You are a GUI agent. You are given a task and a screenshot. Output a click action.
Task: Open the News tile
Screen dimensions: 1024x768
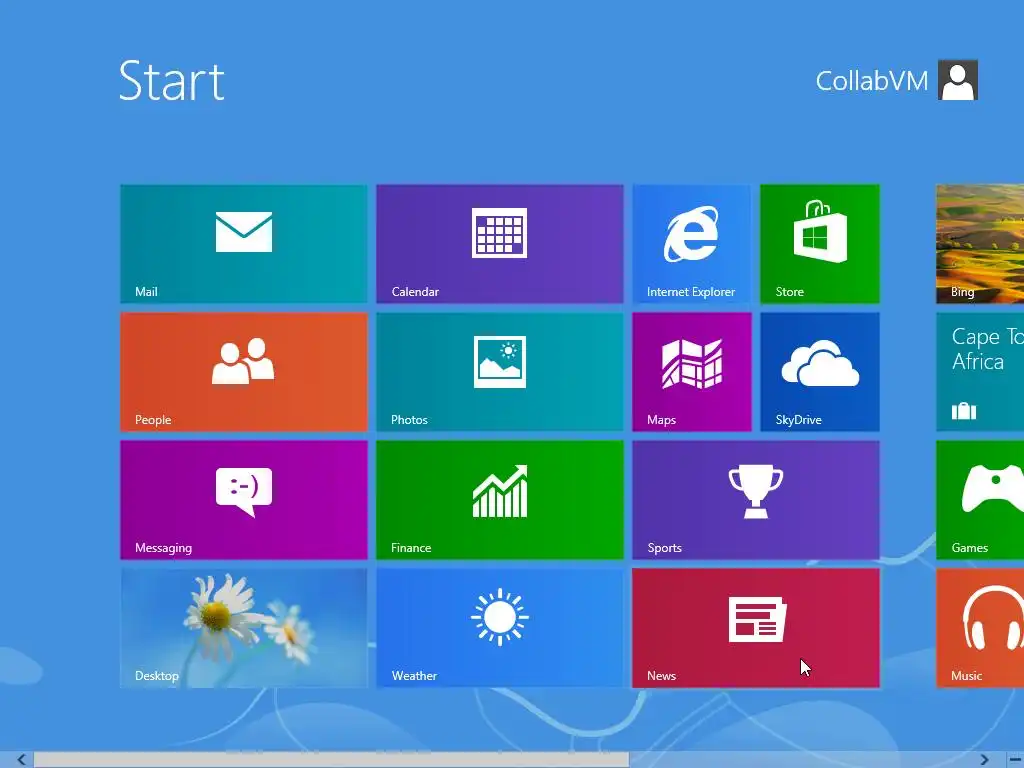756,628
